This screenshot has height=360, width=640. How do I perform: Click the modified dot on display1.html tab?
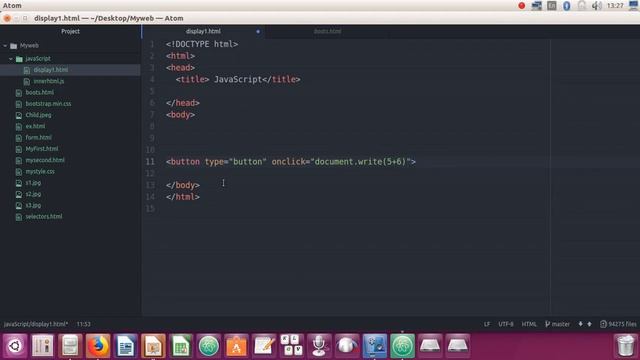(x=258, y=31)
